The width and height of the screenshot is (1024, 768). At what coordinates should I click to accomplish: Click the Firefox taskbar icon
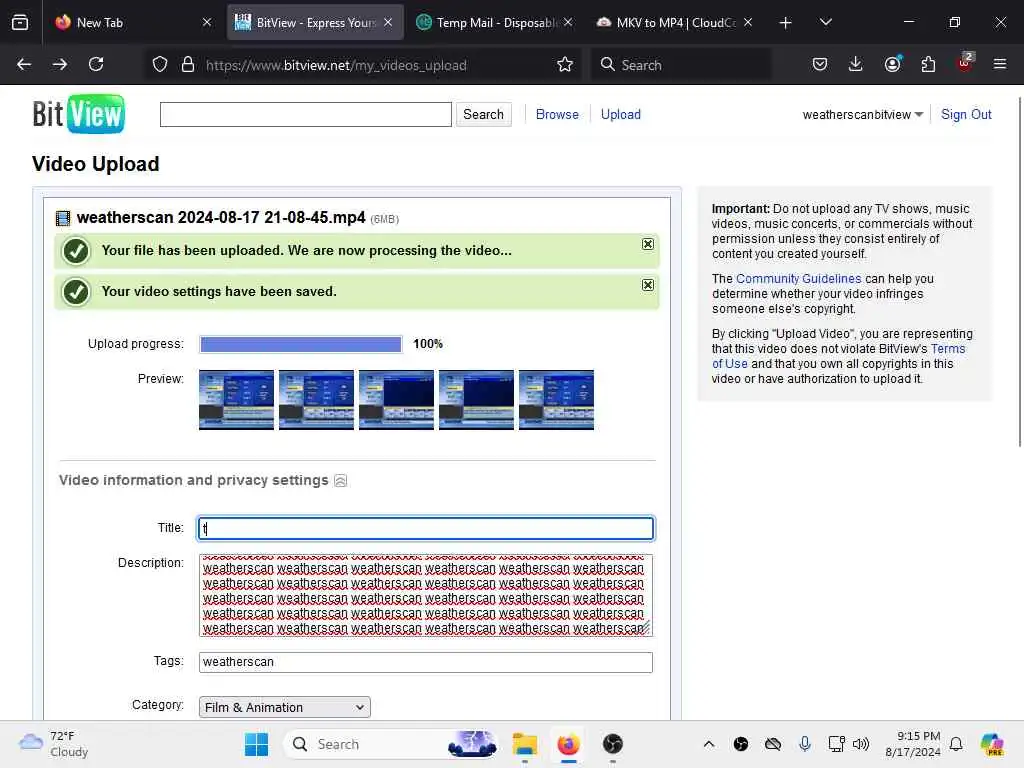[569, 744]
